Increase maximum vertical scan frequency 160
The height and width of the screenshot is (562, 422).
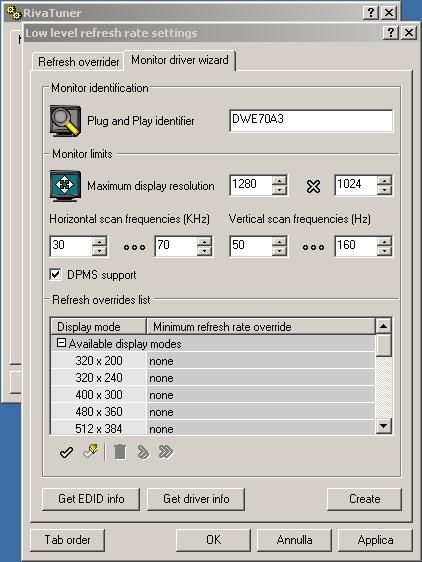384,241
